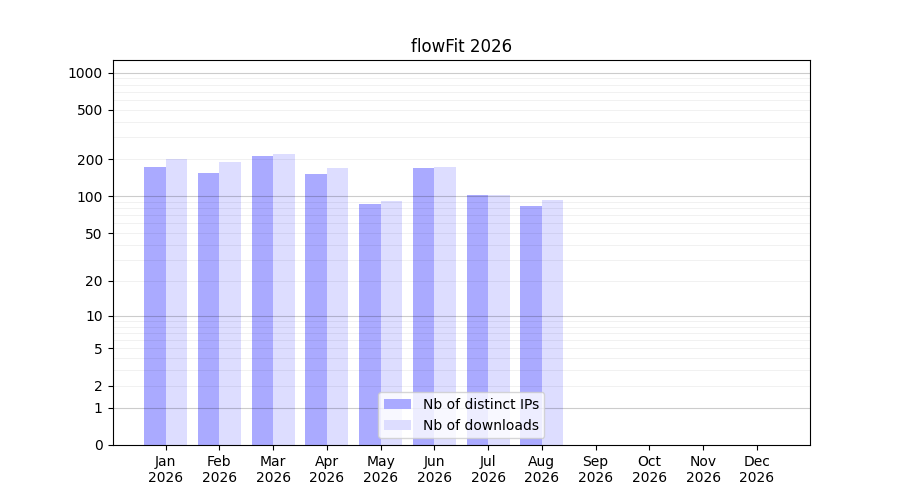Click the y-axis value '200'

pyautogui.click(x=90, y=160)
